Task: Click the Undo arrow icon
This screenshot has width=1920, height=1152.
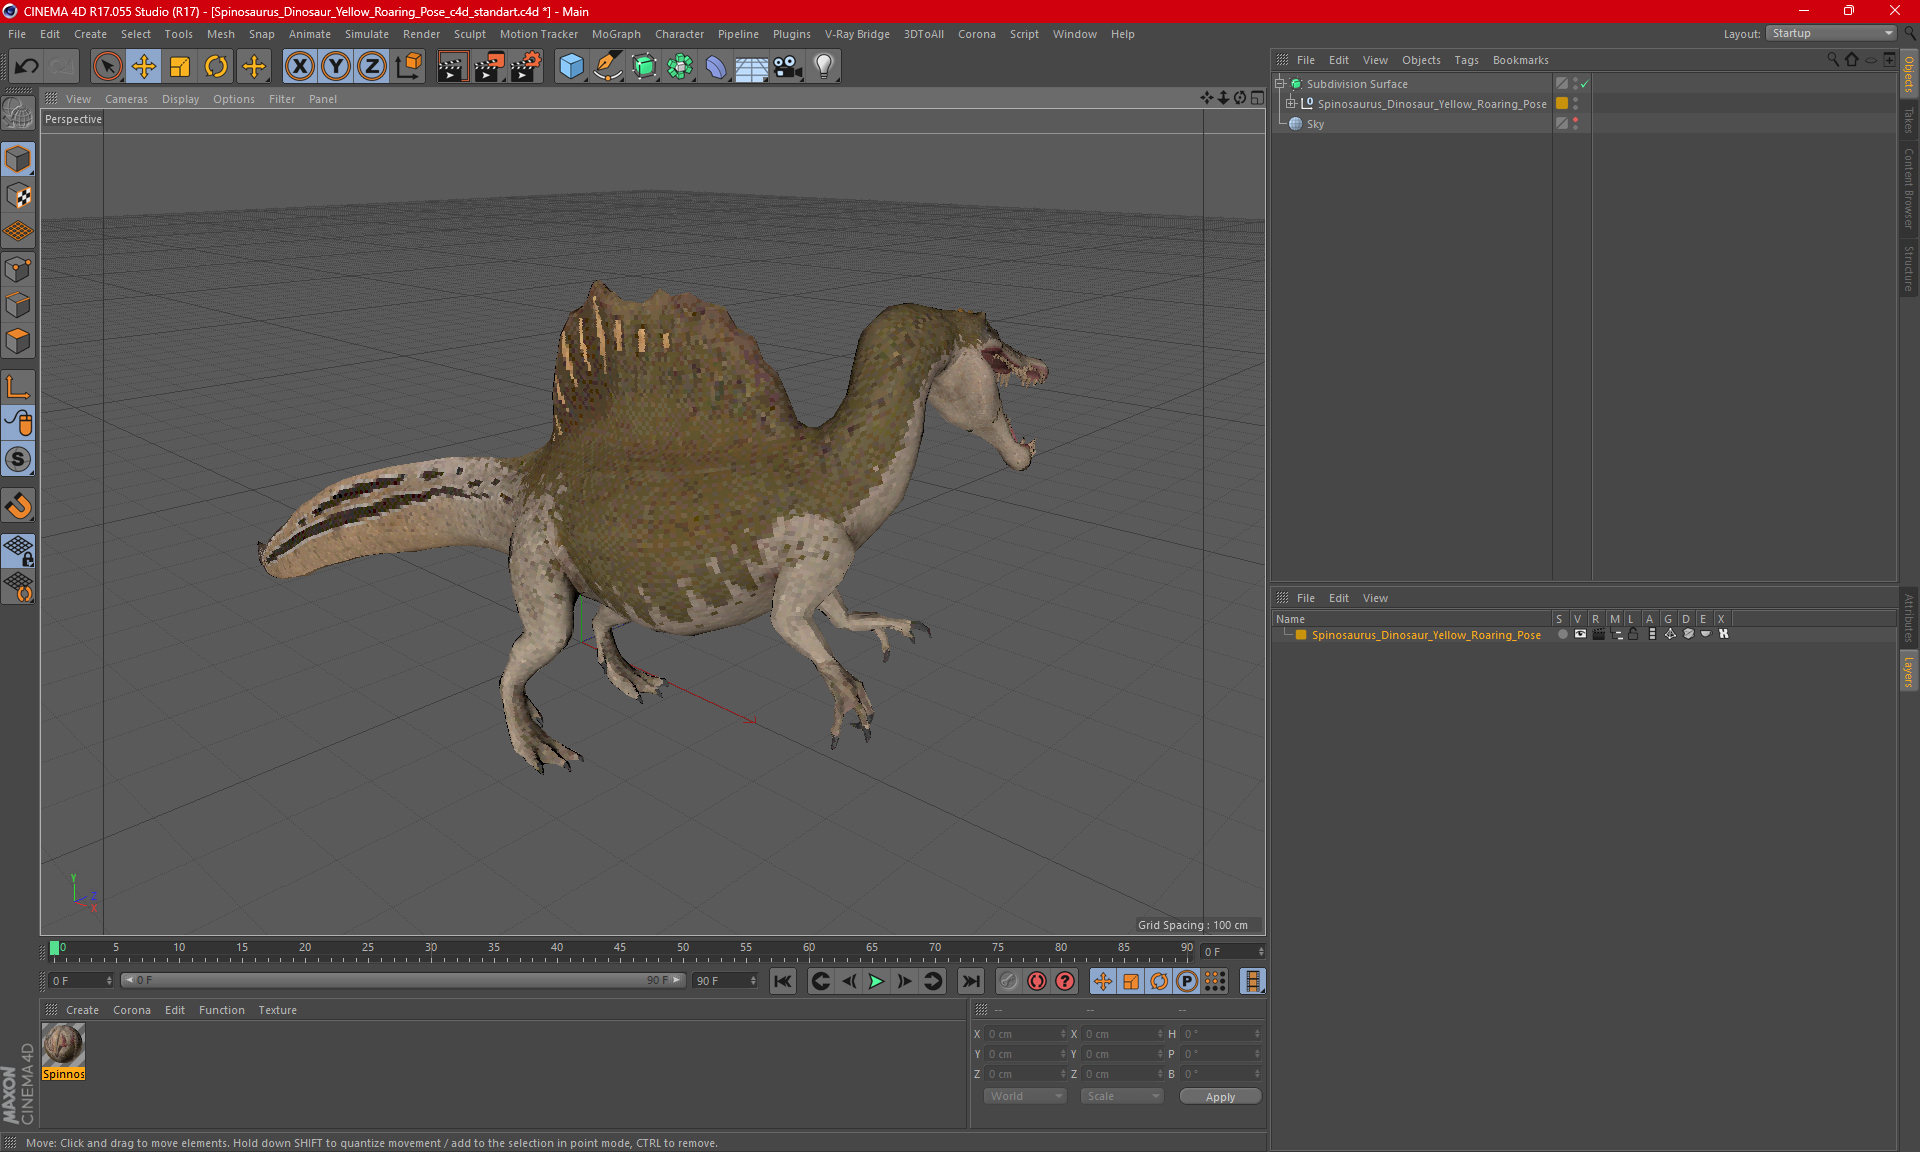Action: coord(26,67)
